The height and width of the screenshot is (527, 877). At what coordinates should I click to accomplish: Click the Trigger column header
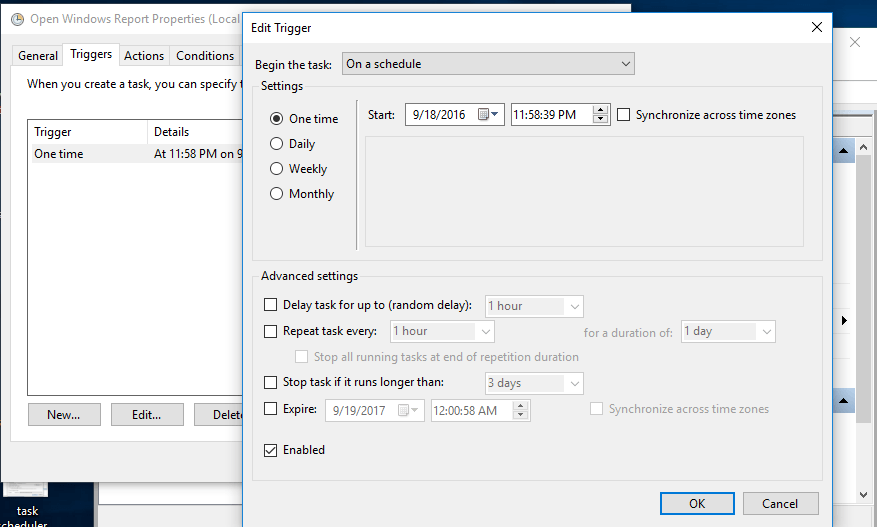89,132
